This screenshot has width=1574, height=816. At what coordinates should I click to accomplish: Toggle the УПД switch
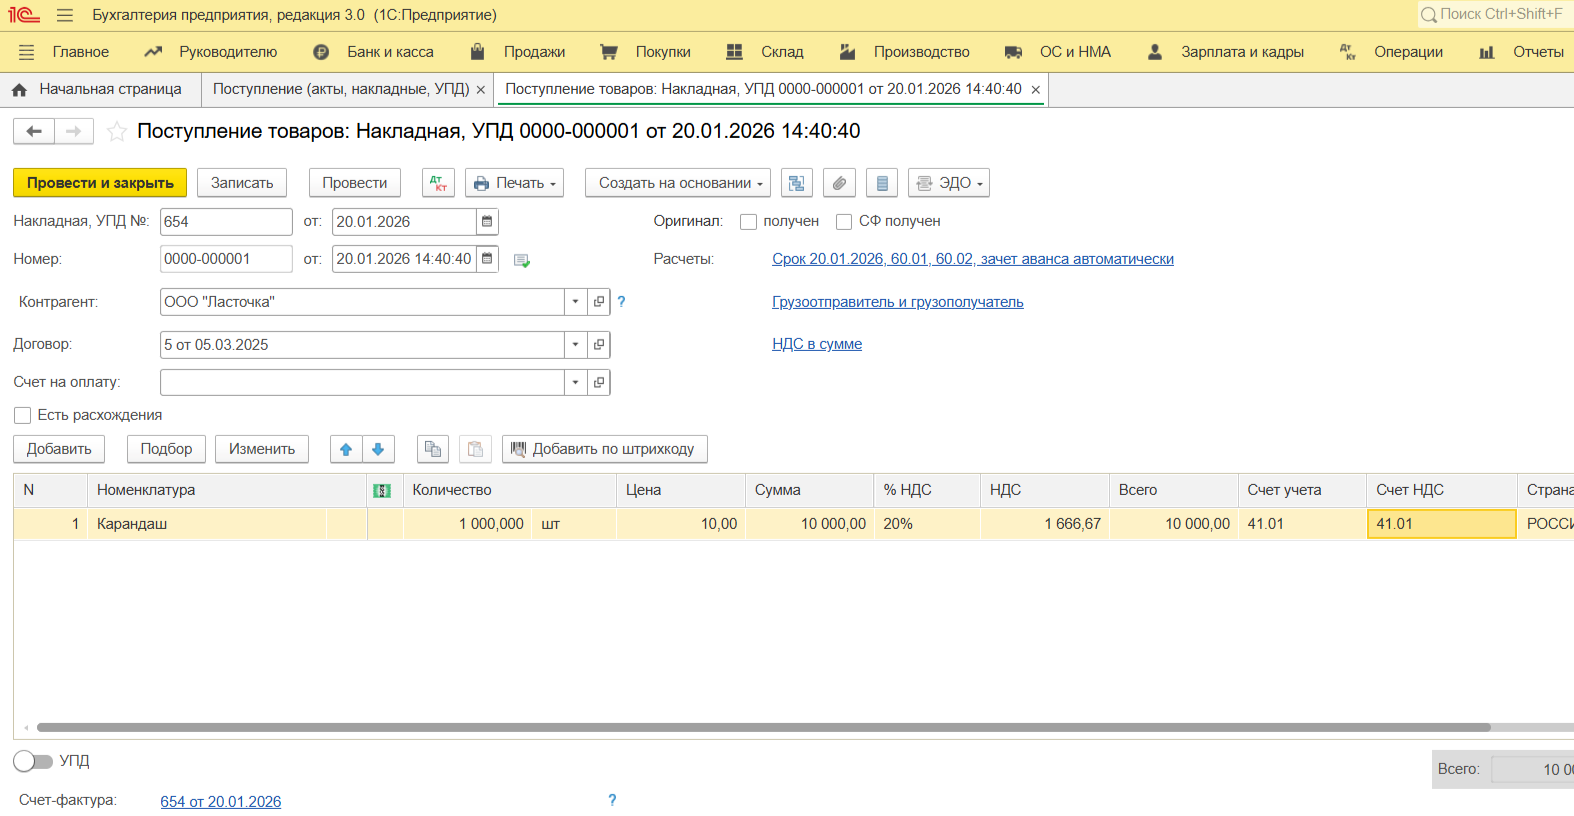click(x=33, y=761)
